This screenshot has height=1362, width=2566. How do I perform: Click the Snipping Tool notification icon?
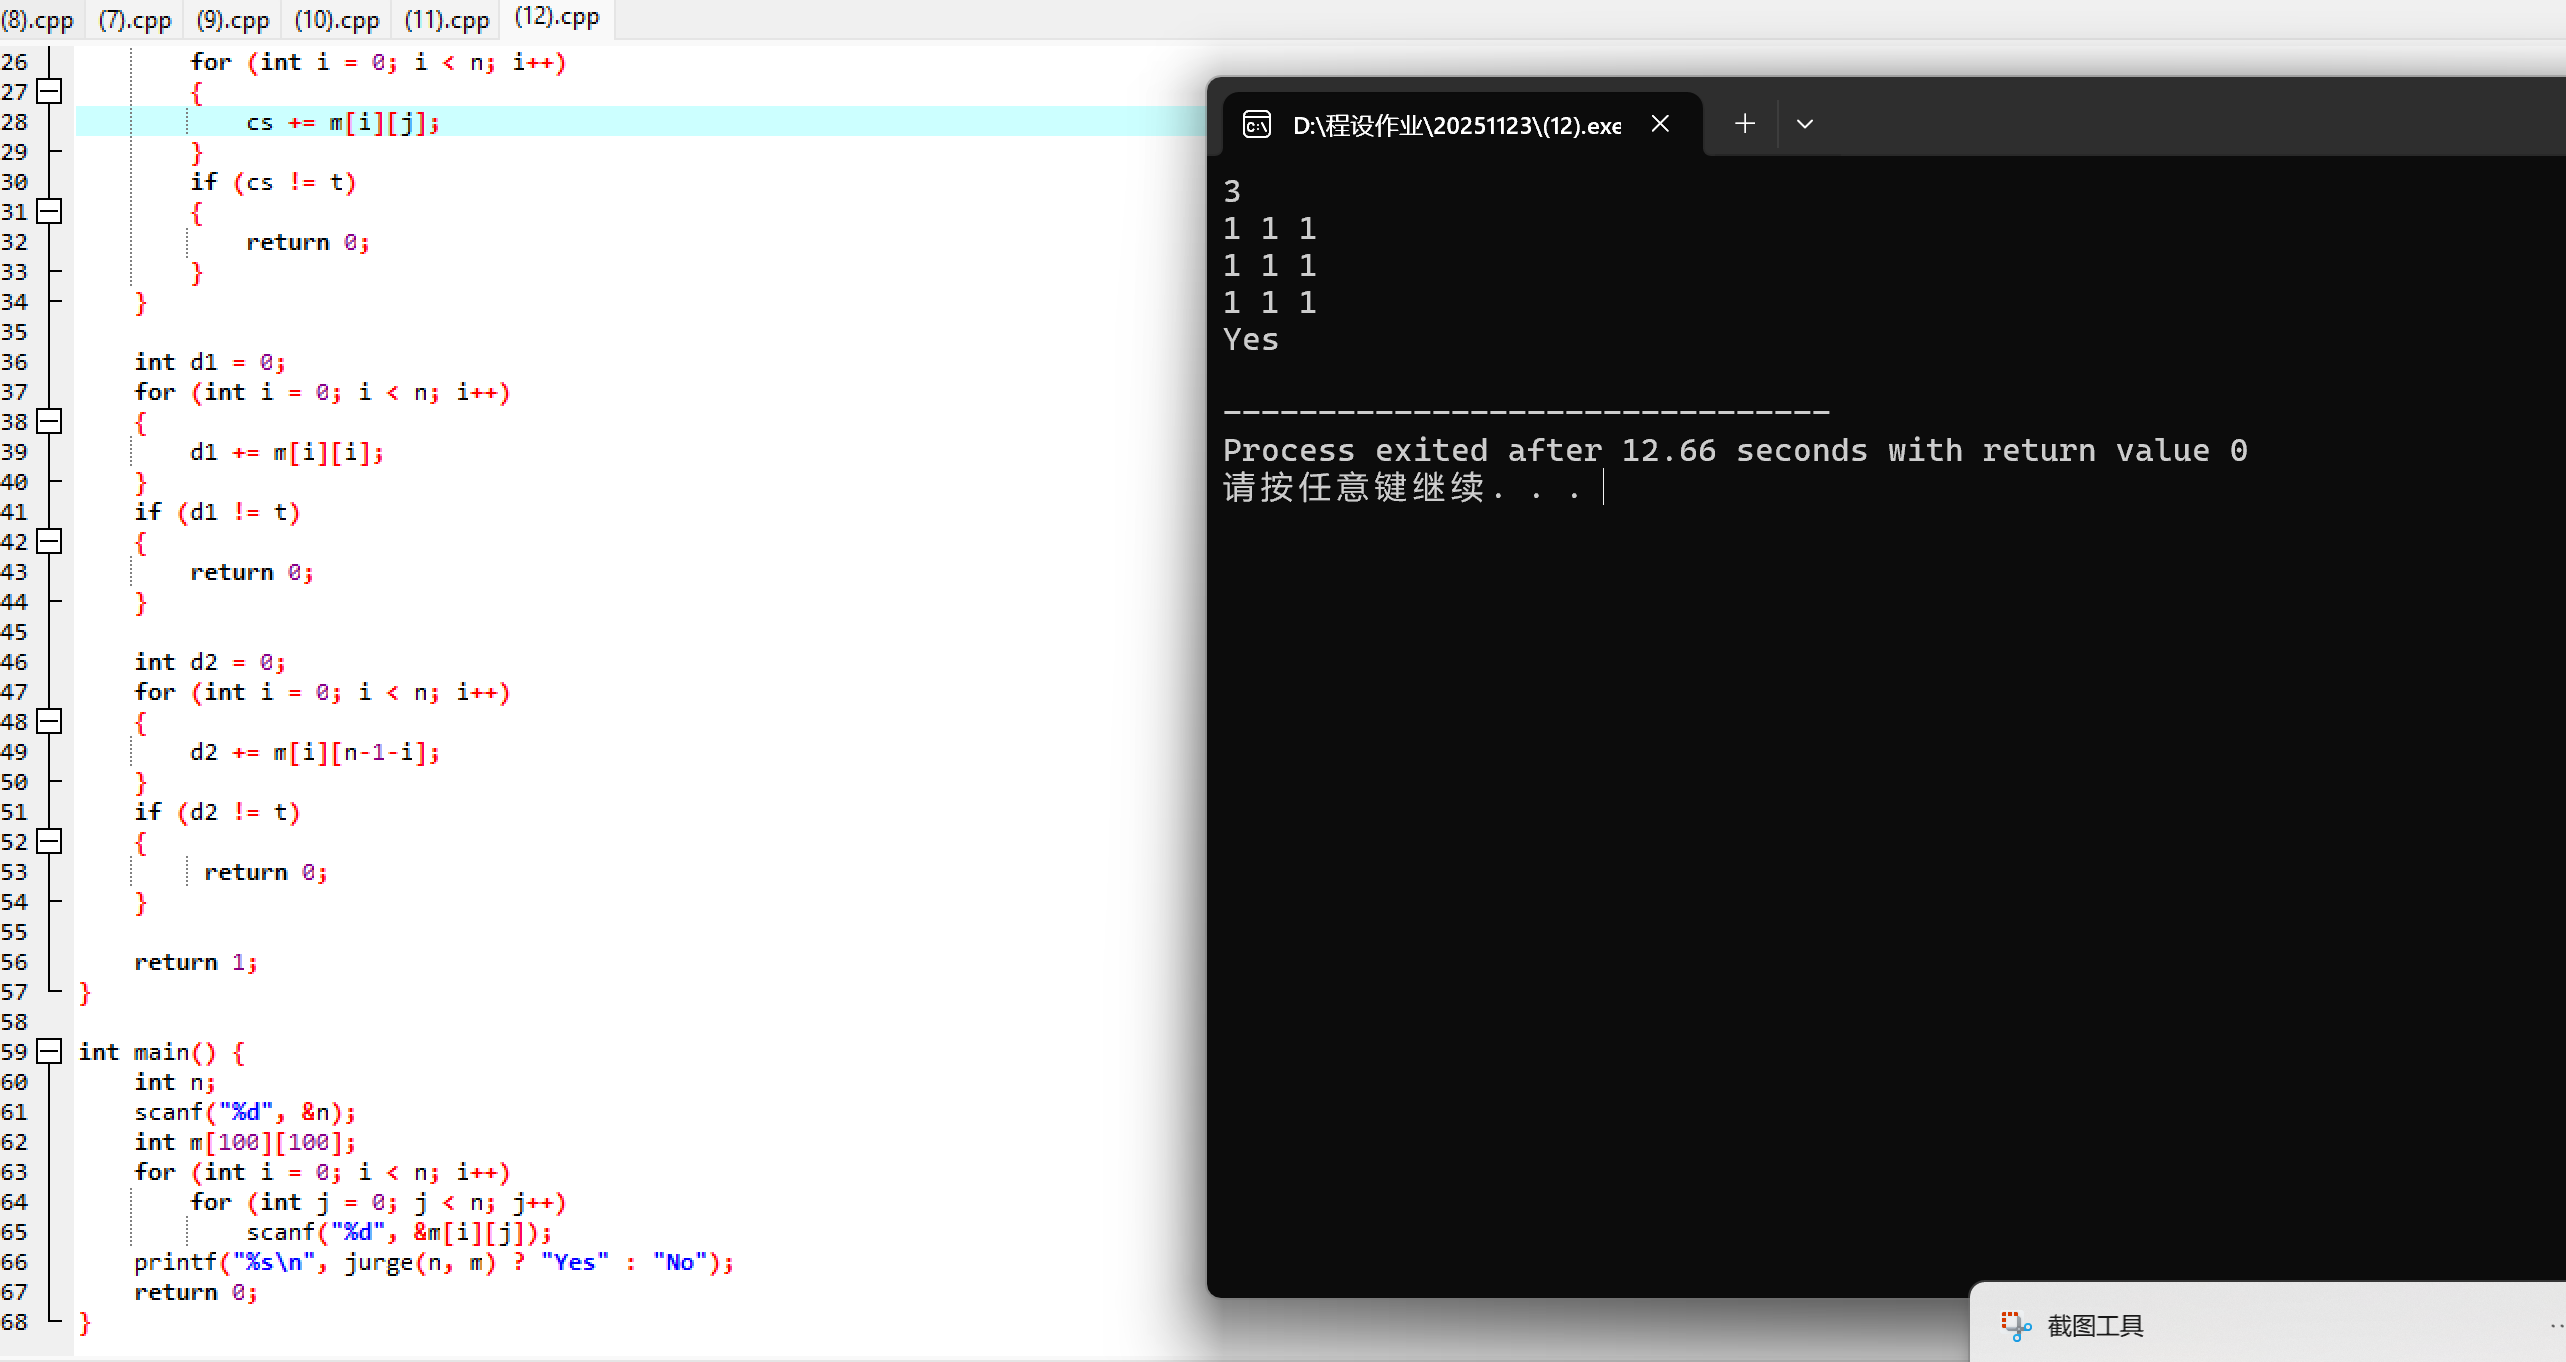[2016, 1326]
